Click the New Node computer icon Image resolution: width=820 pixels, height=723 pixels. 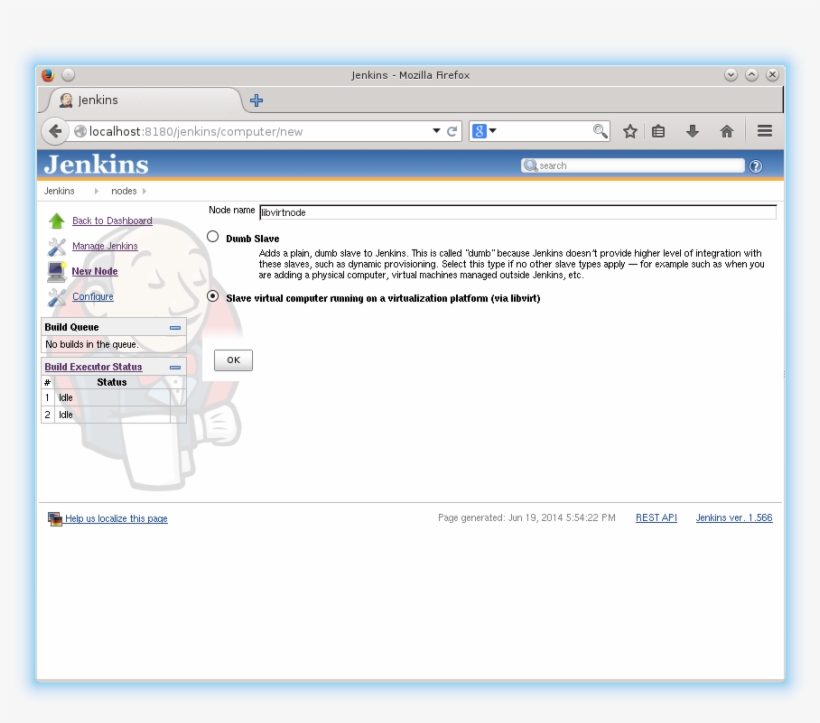coord(56,271)
